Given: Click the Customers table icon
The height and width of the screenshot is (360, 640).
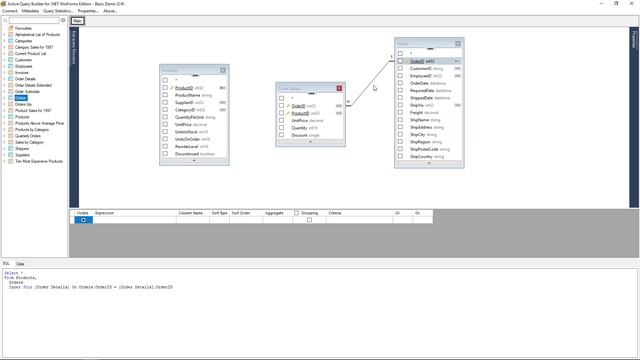Looking at the screenshot, I should click(11, 60).
